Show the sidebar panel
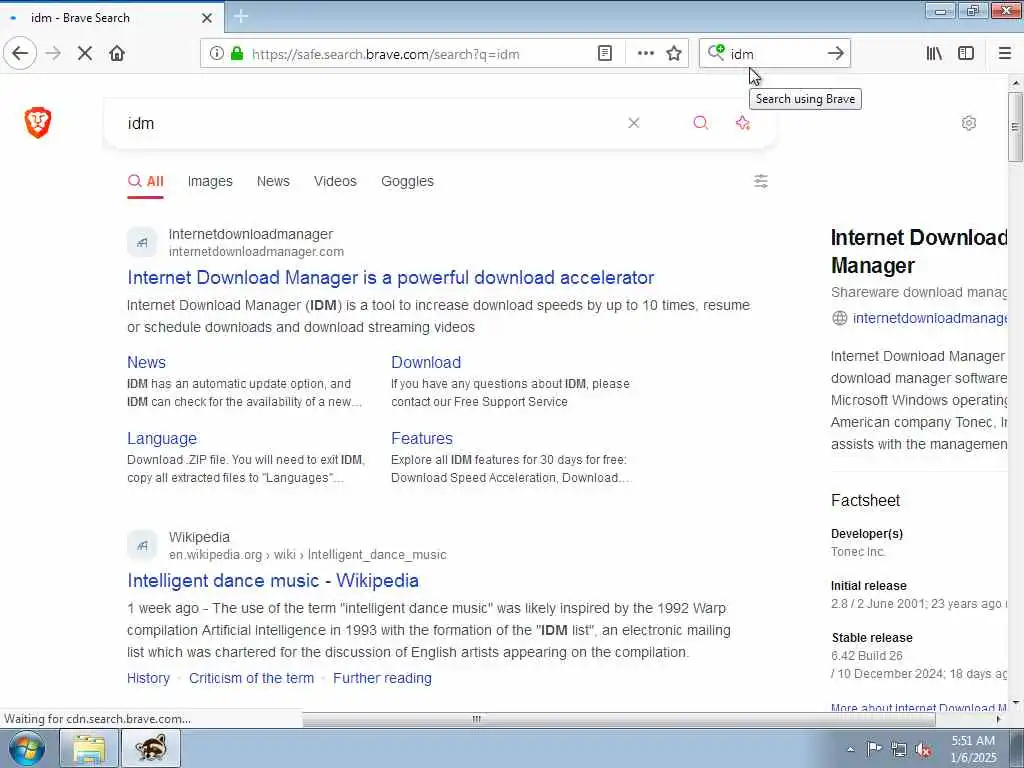This screenshot has width=1024, height=768. pyautogui.click(x=966, y=54)
